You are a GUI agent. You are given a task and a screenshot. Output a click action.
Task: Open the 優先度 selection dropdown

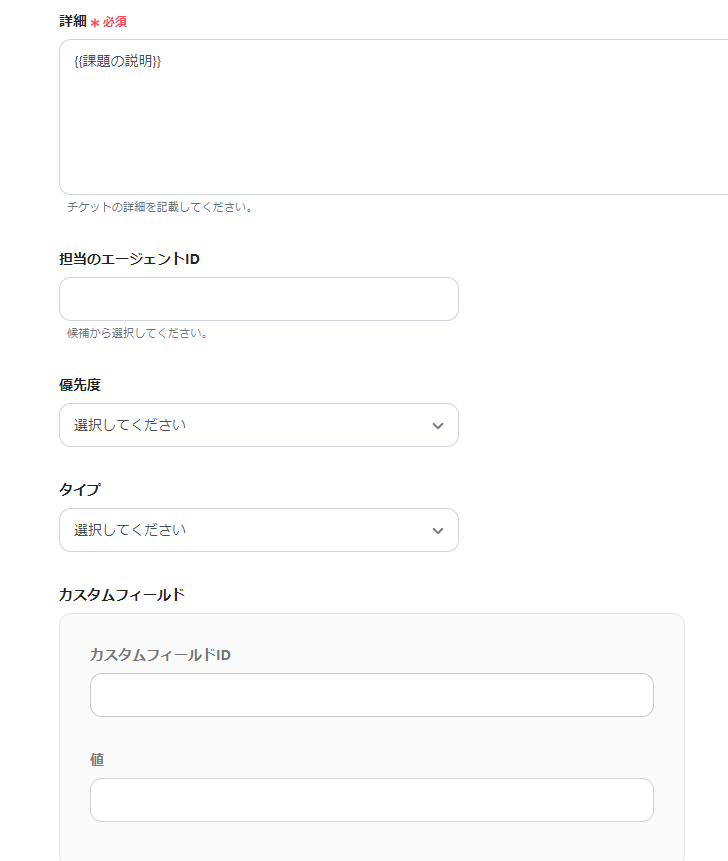point(258,425)
